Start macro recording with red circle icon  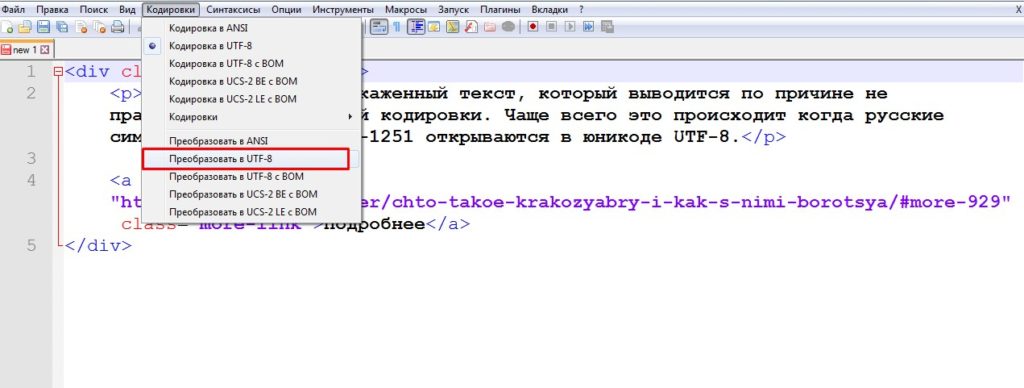point(533,27)
